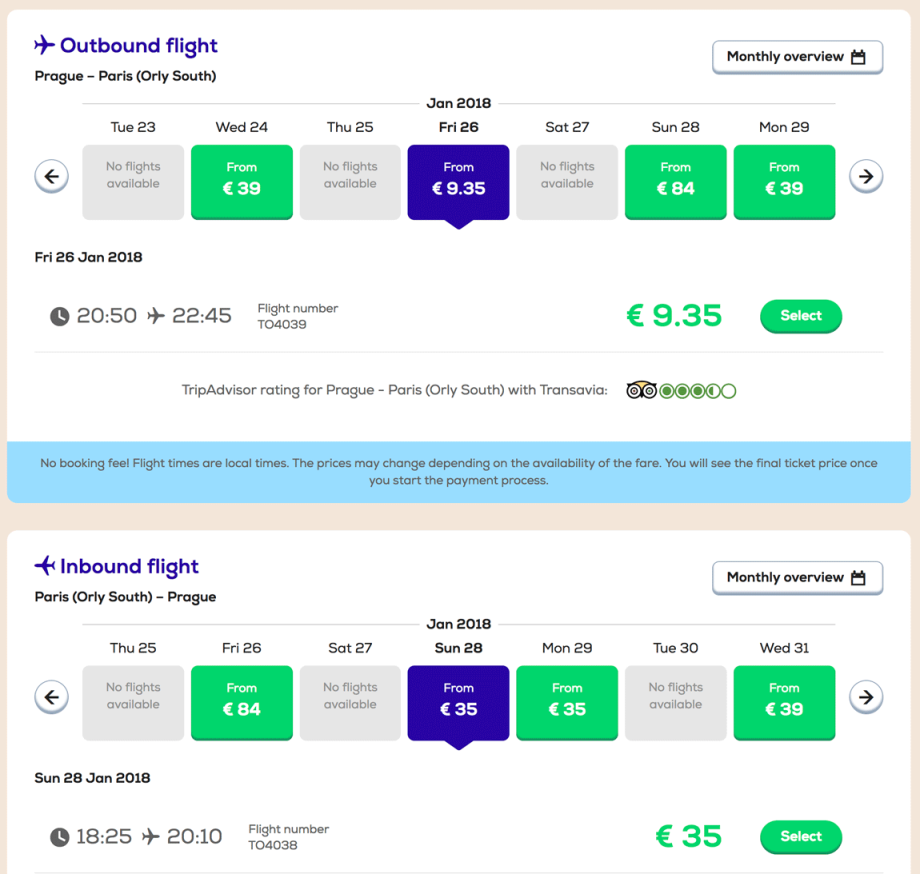
Task: Click clock icon beside 20:50 departure
Action: tap(60, 316)
